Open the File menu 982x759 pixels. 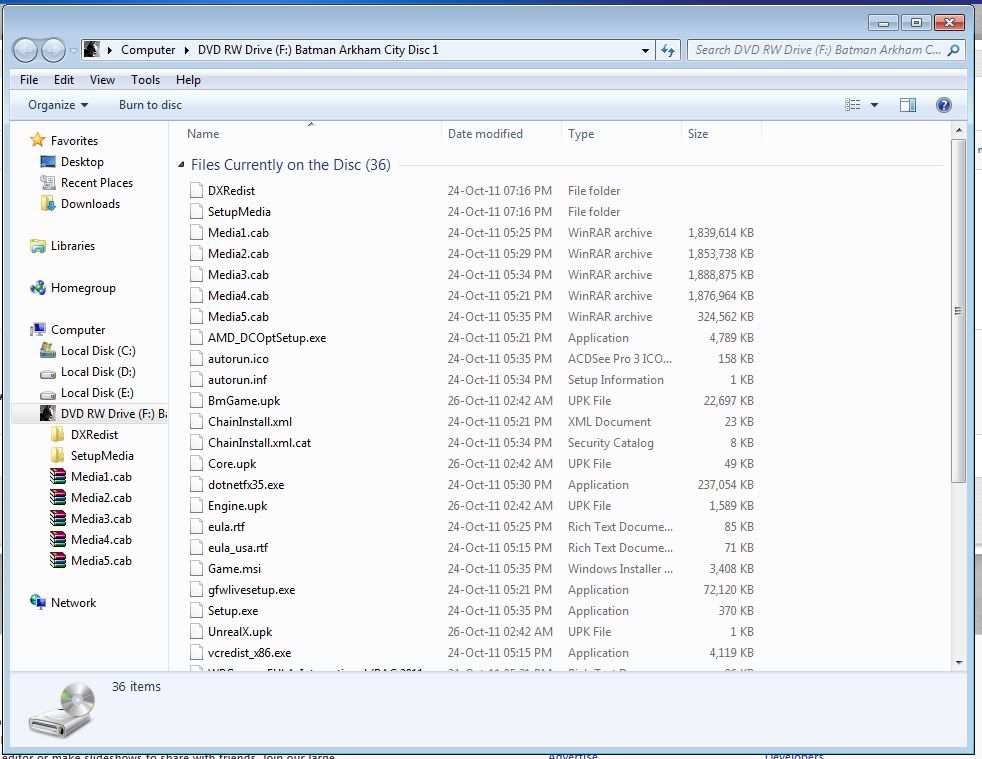29,80
